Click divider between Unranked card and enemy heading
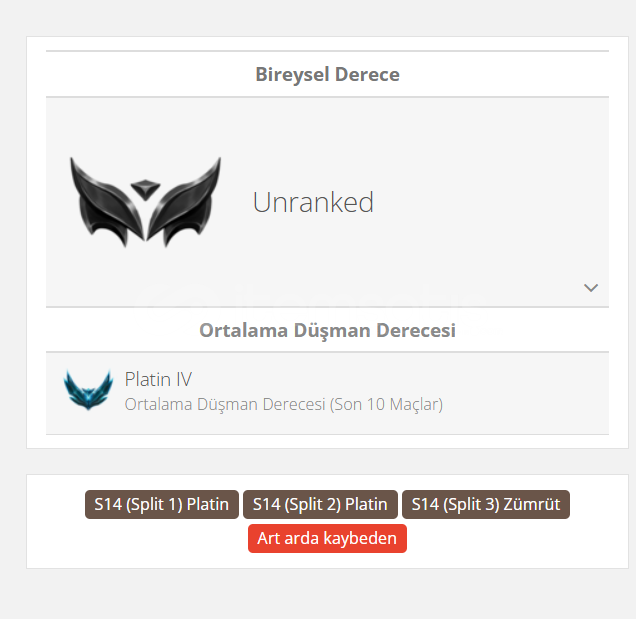 tap(327, 307)
